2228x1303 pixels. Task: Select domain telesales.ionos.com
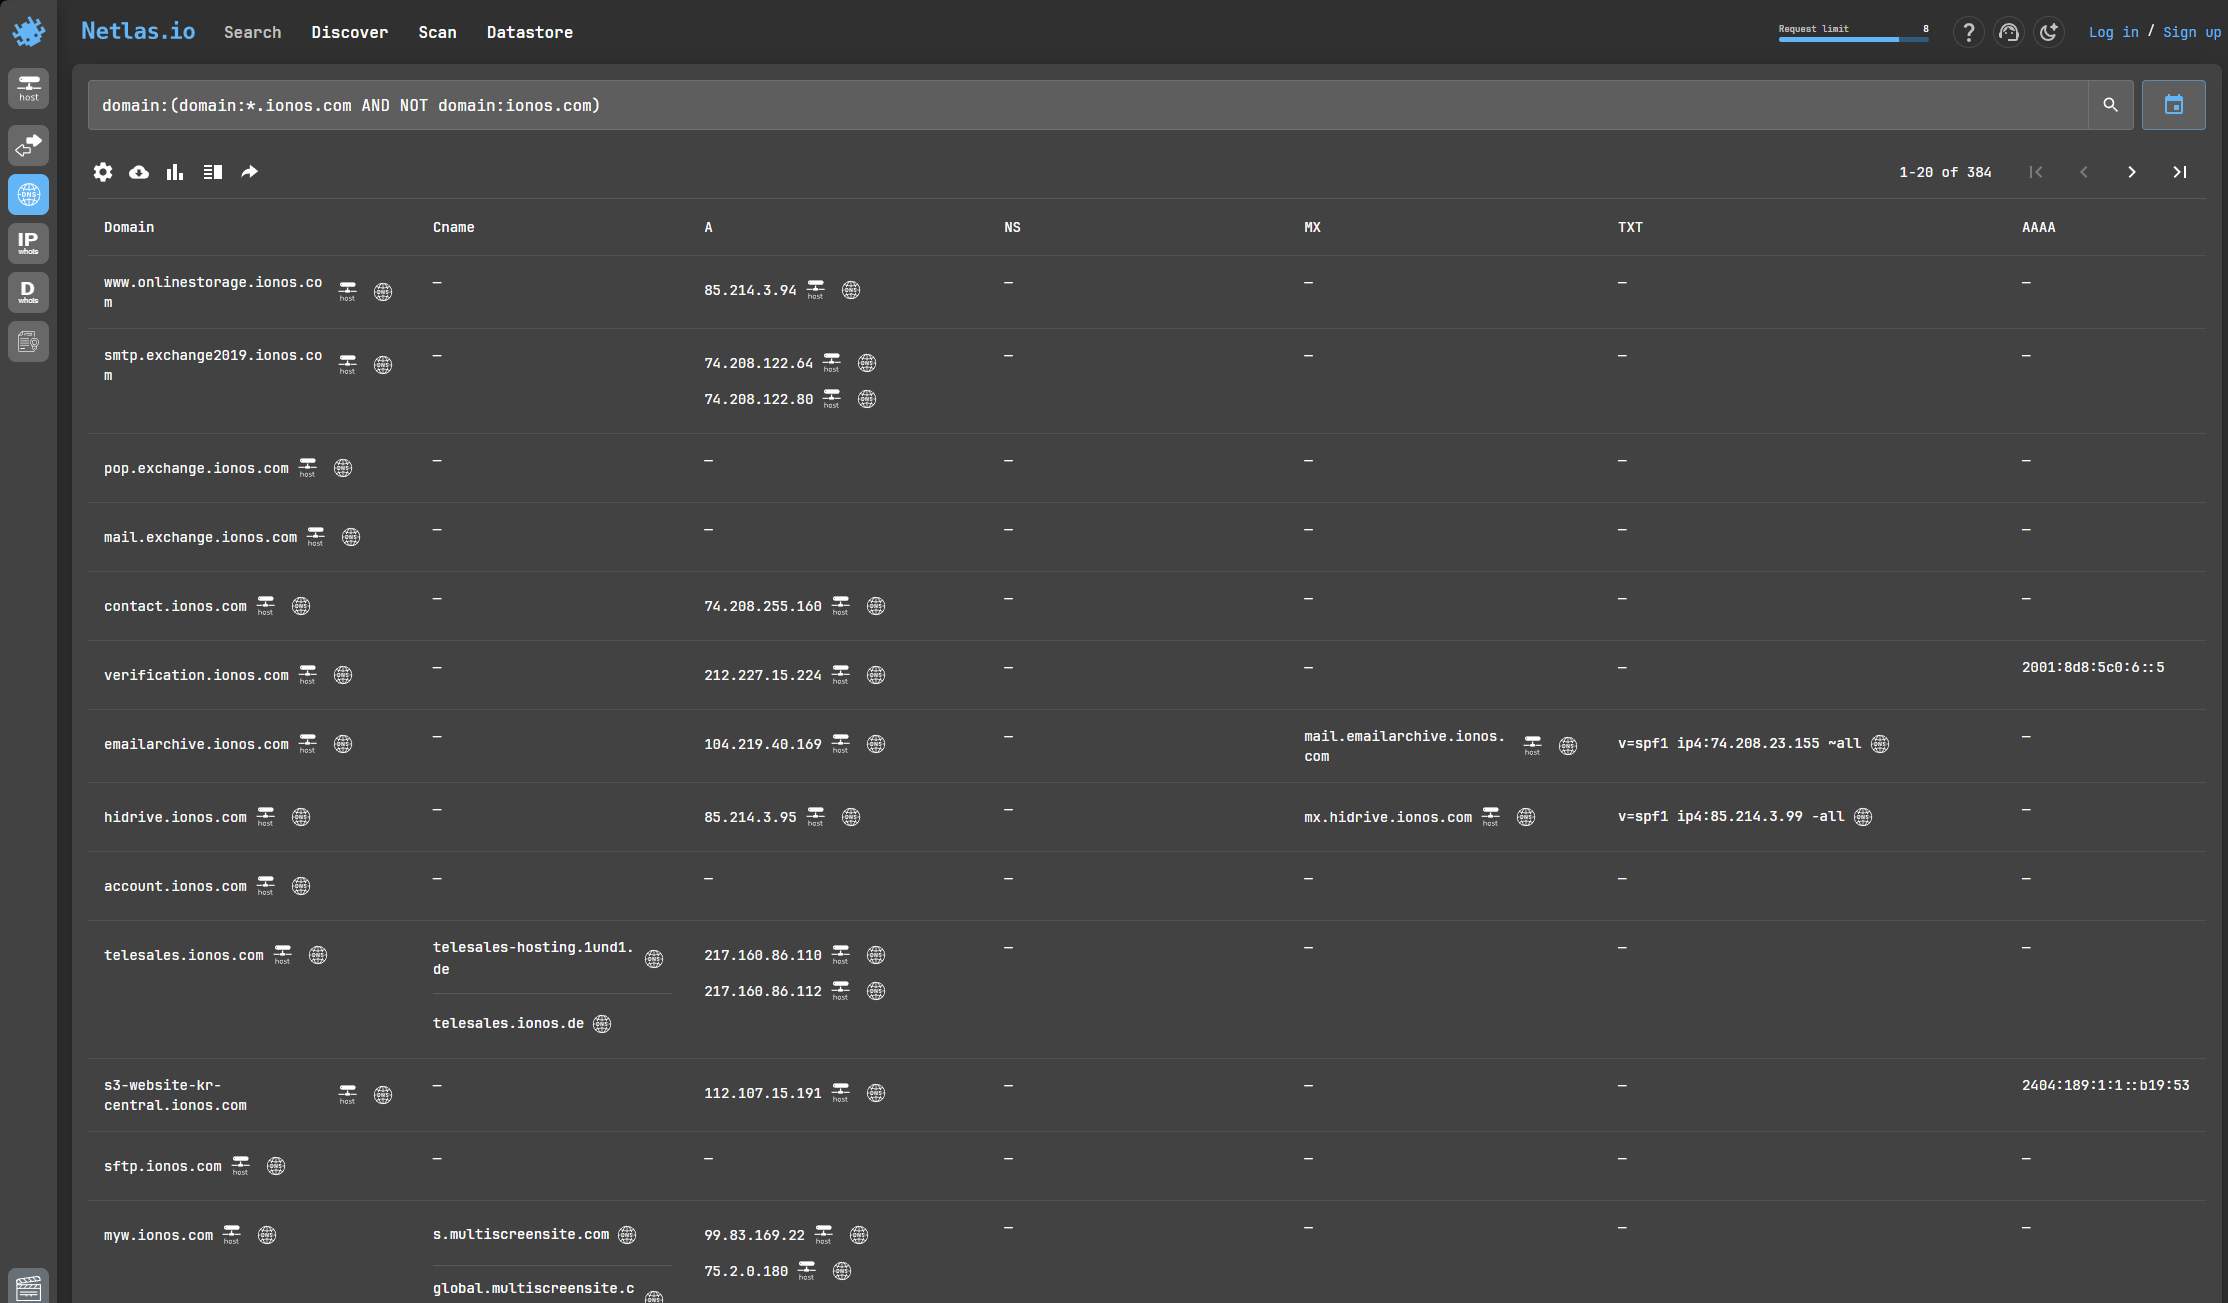tap(184, 955)
